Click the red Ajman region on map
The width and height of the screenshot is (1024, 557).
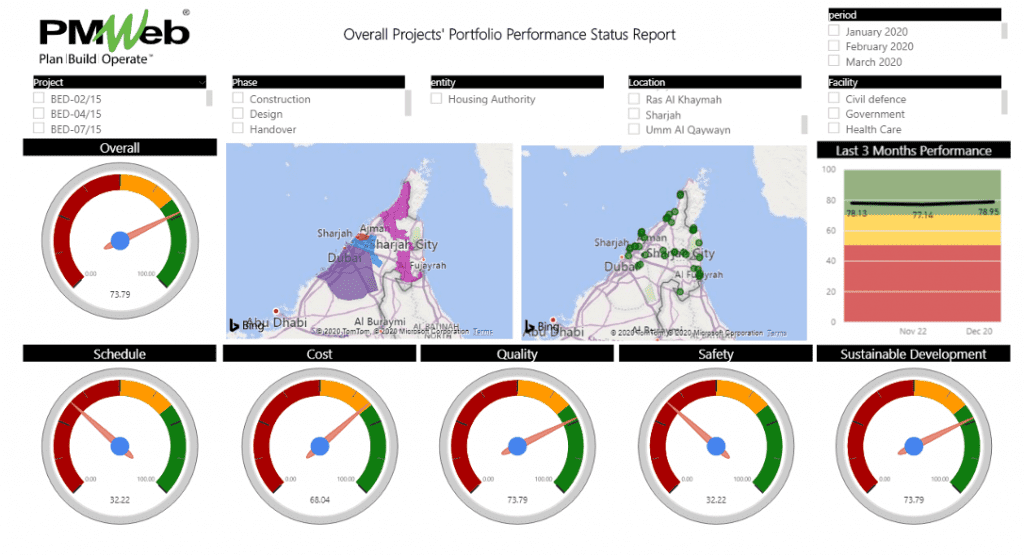[x=362, y=237]
